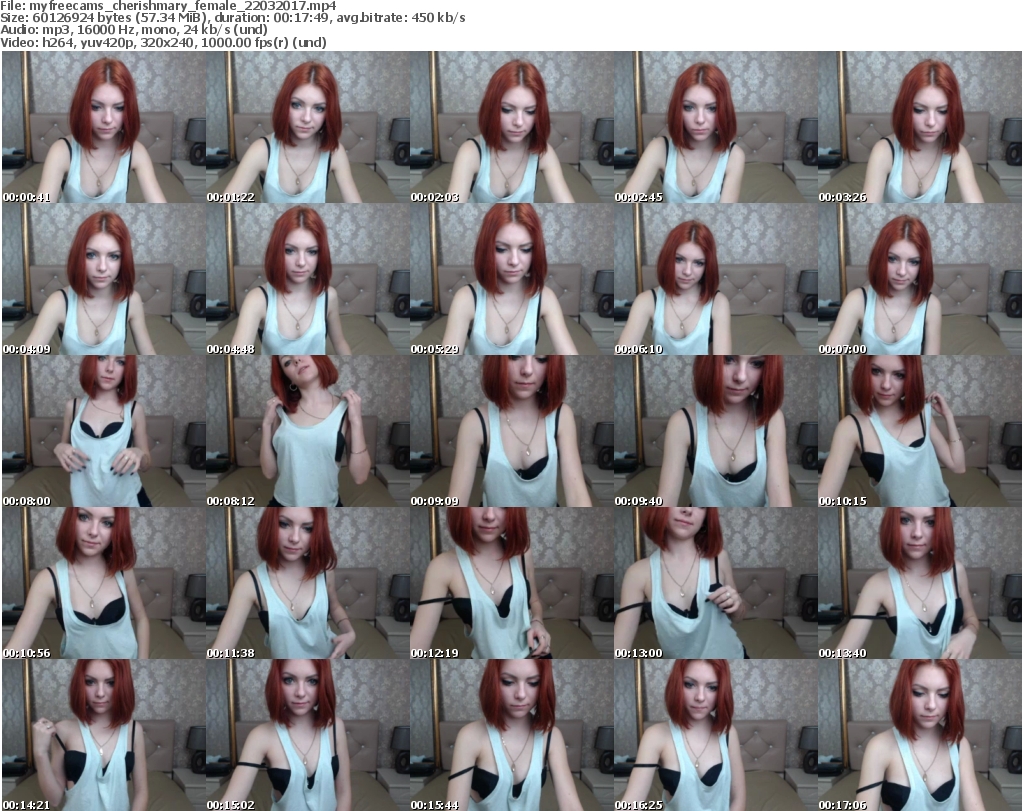Select the thumbnail stamped 00:03:26

click(920, 127)
